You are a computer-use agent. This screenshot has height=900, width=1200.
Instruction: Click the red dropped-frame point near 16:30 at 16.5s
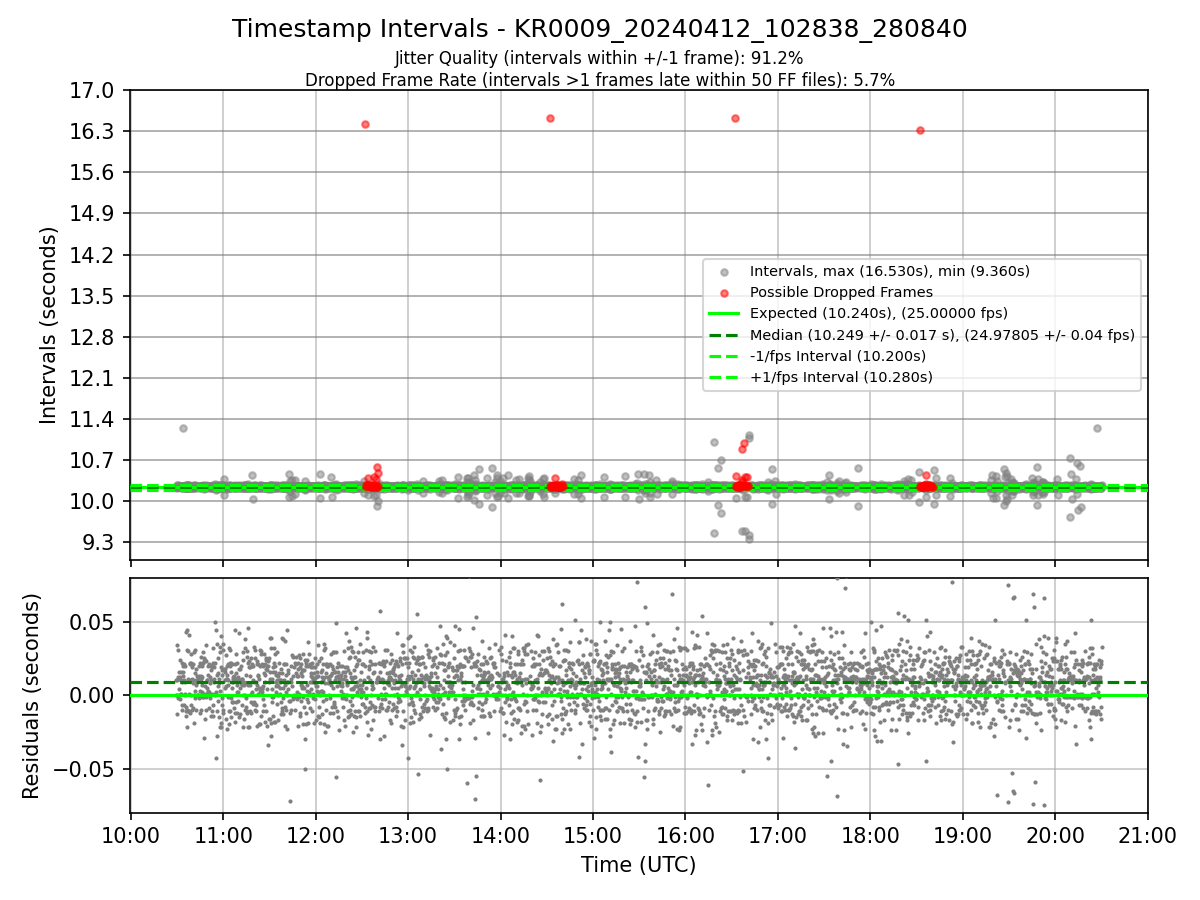click(735, 118)
